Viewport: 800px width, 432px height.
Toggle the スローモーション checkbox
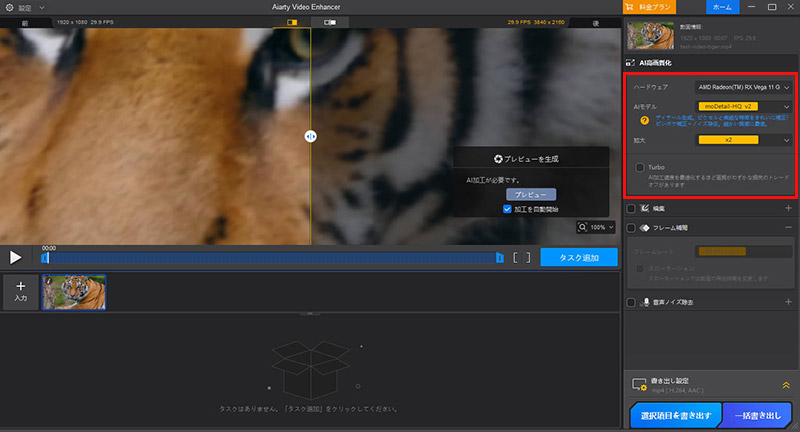[639, 268]
